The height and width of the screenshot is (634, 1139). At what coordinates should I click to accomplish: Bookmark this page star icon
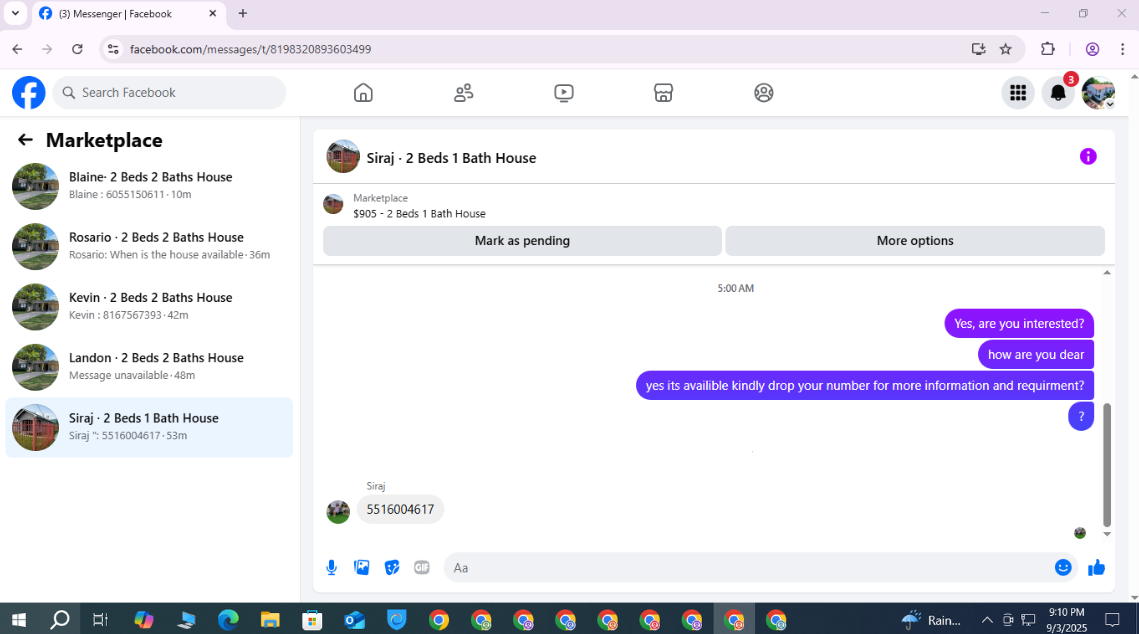pos(1005,49)
